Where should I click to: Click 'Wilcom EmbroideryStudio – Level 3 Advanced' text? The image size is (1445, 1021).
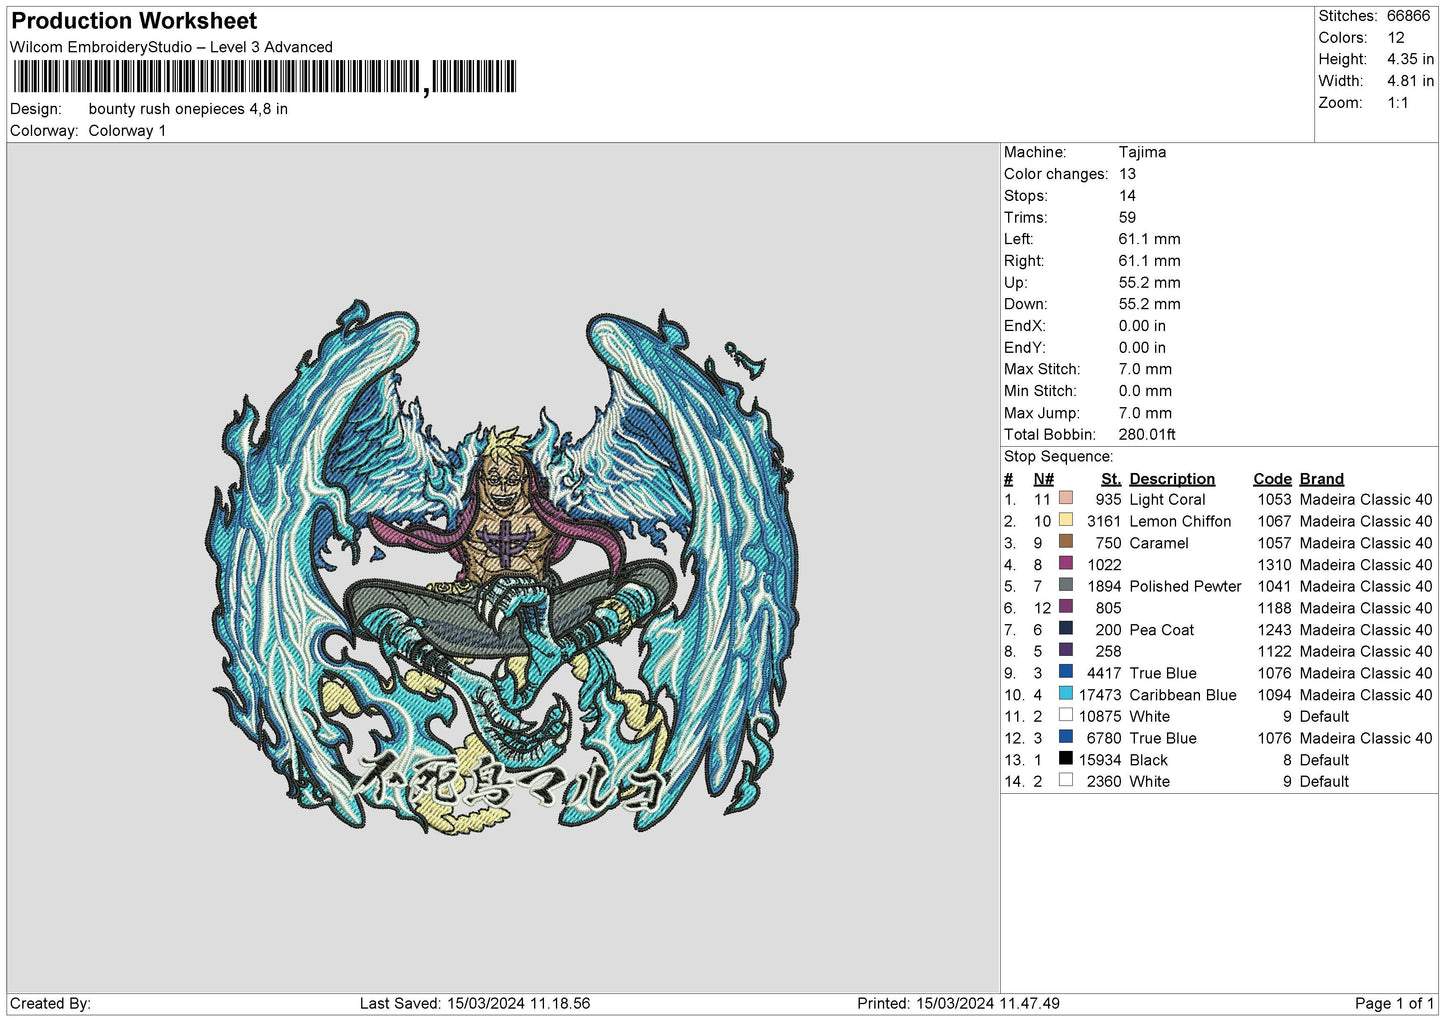coord(171,47)
